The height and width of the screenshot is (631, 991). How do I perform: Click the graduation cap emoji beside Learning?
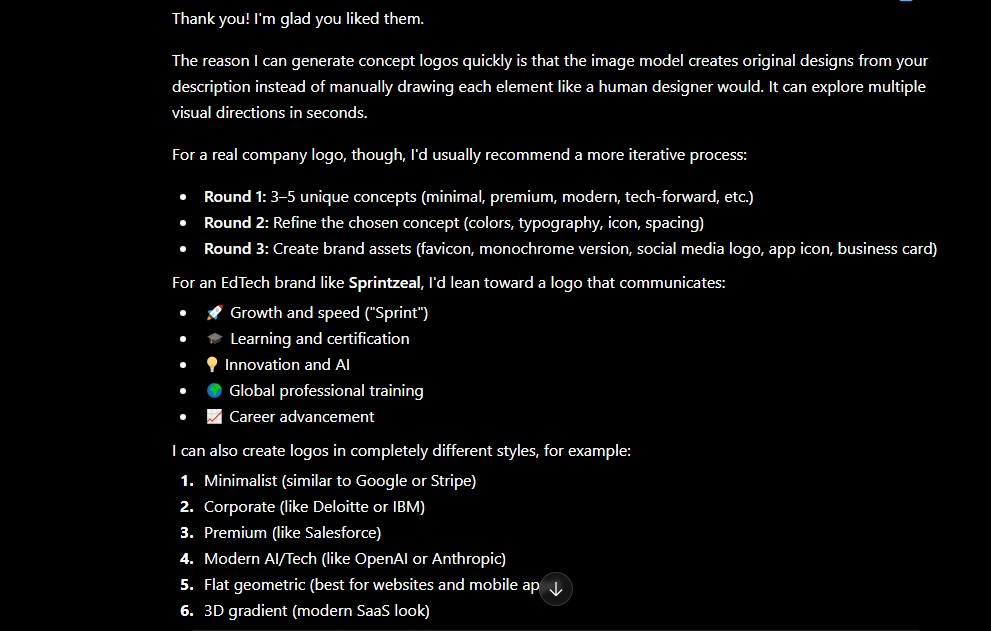(215, 338)
